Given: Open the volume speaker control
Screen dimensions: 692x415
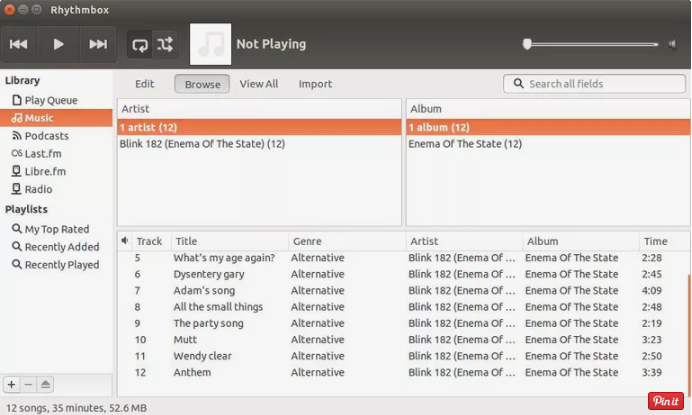Looking at the screenshot, I should (672, 44).
